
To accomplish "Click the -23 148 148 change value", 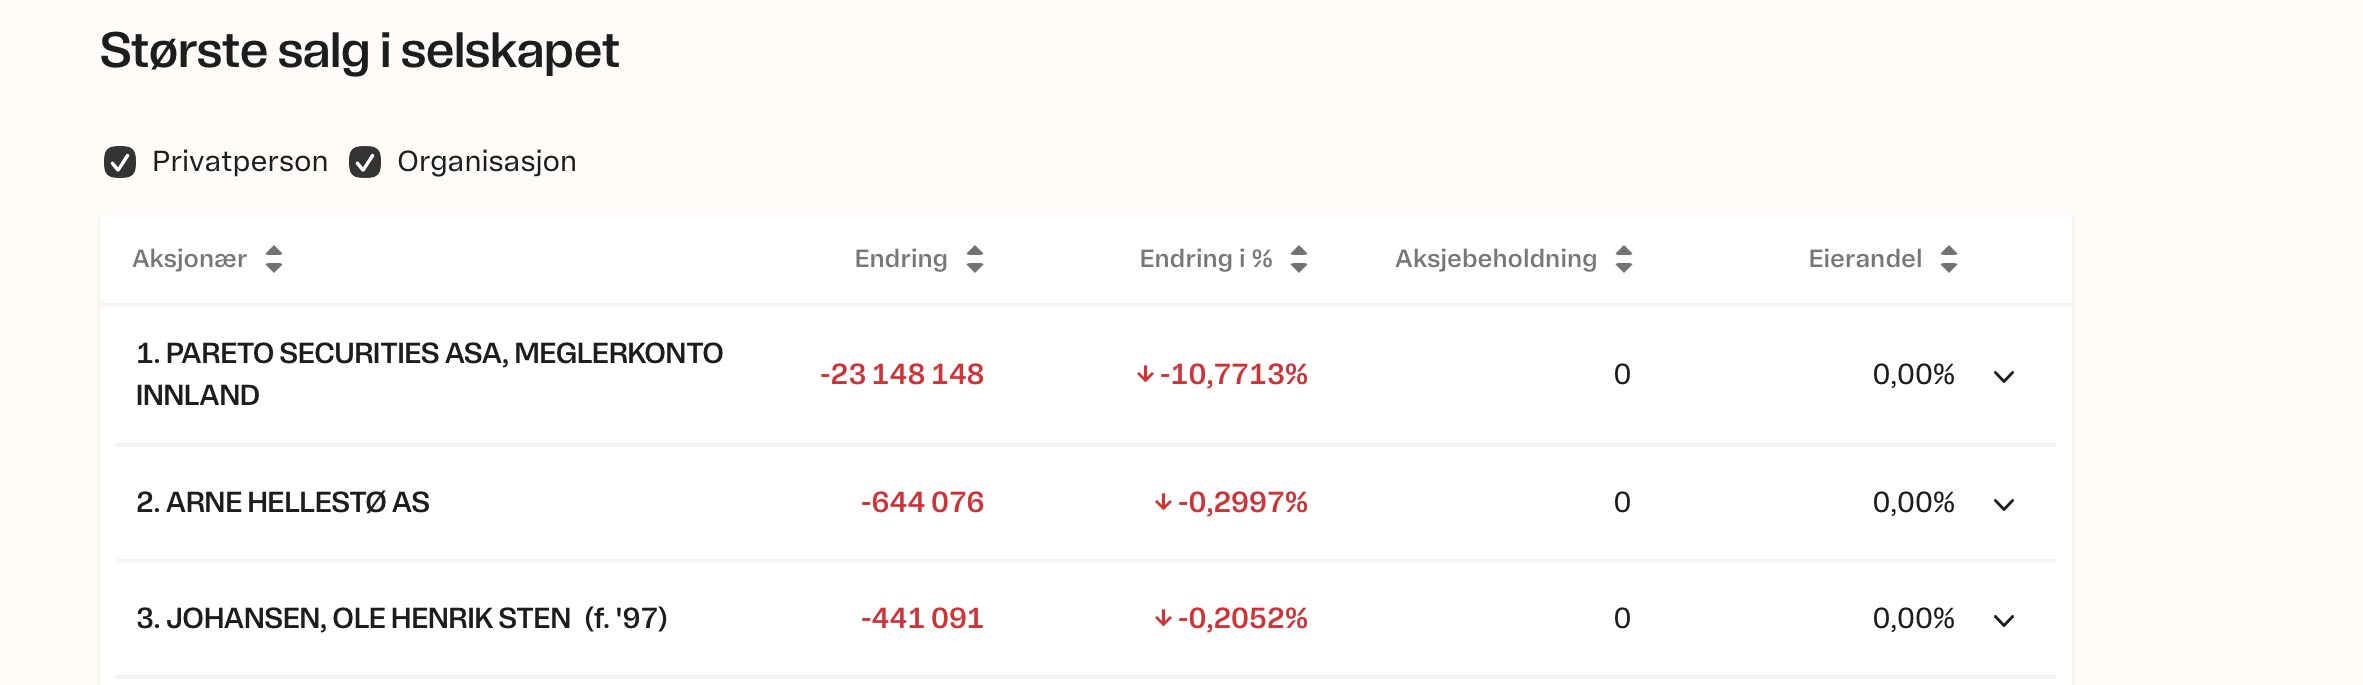I will [x=902, y=374].
